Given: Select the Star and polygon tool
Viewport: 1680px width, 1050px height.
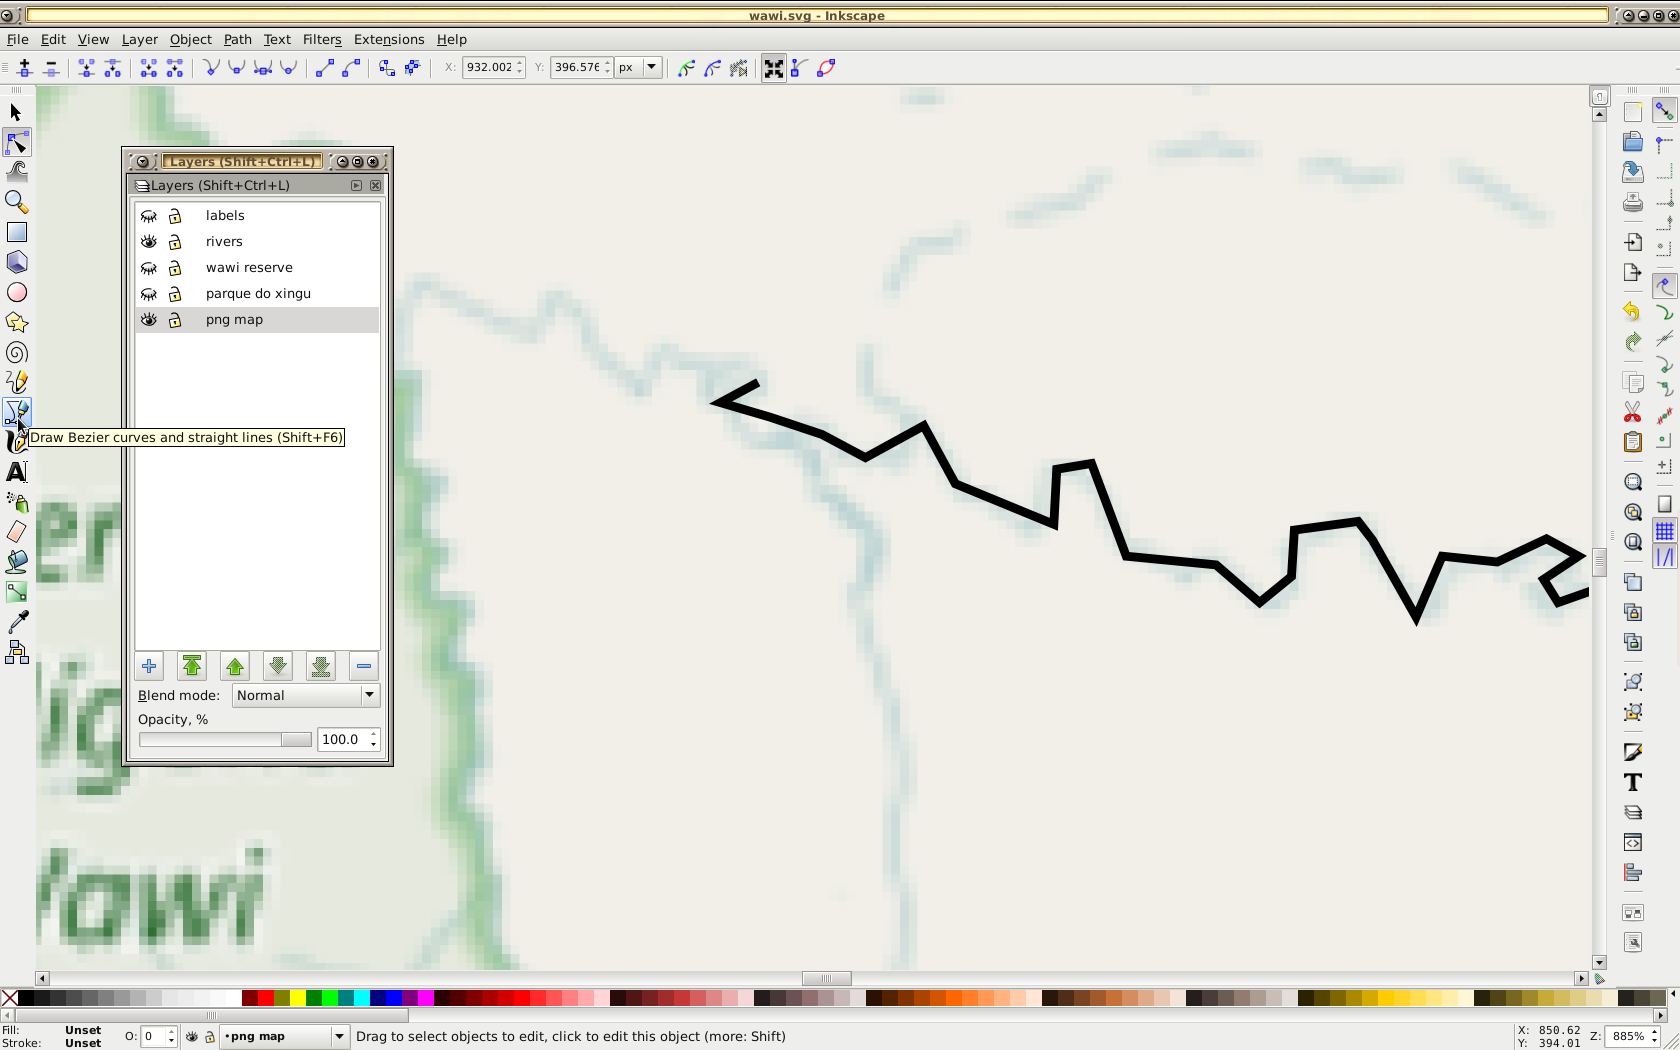Looking at the screenshot, I should tap(17, 323).
